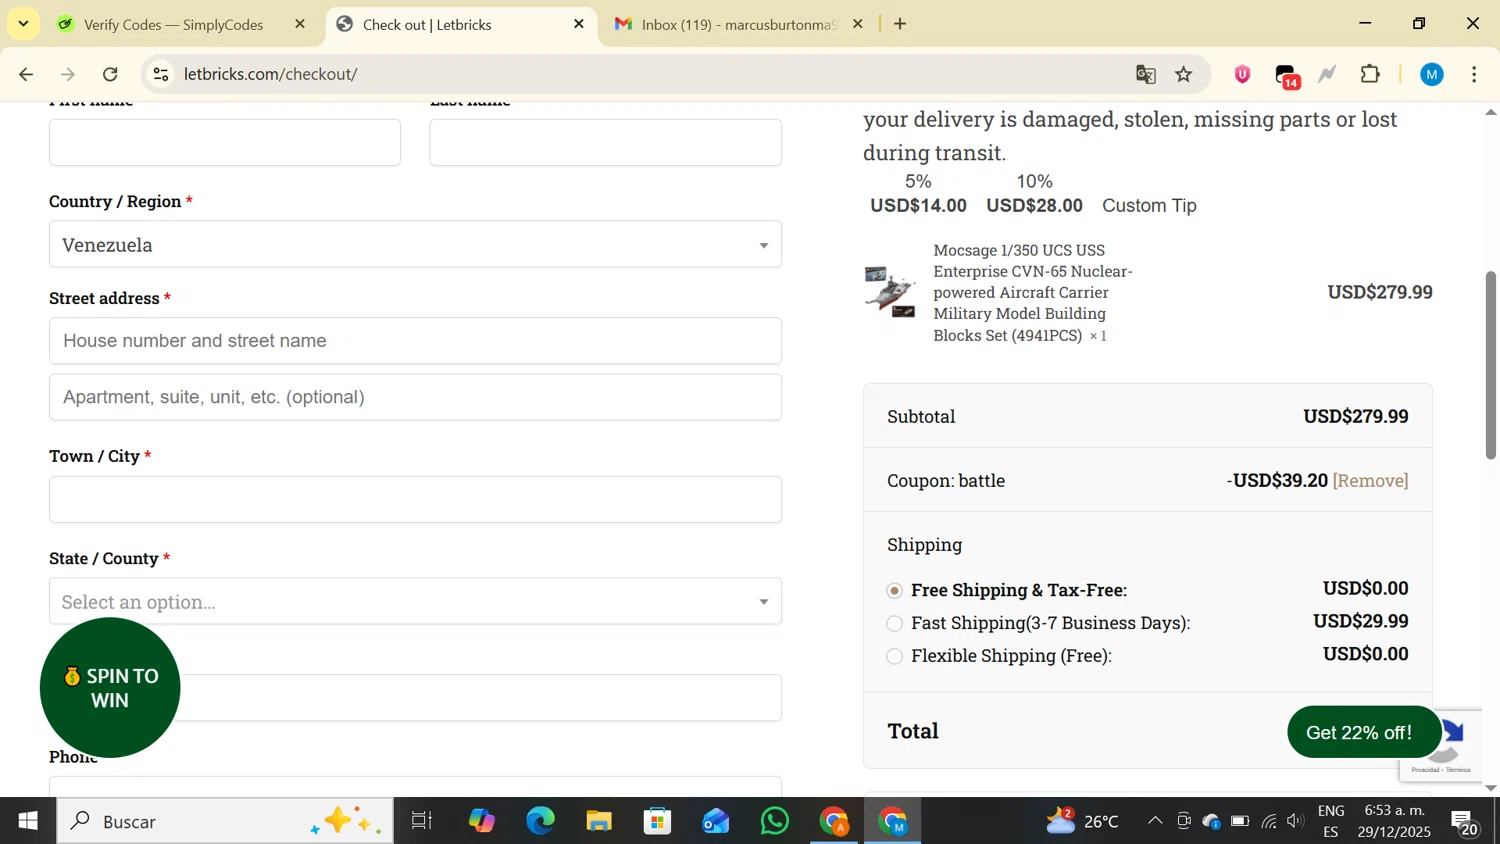Open Microsoft Edge from taskbar
Viewport: 1500px width, 844px height.
click(540, 821)
